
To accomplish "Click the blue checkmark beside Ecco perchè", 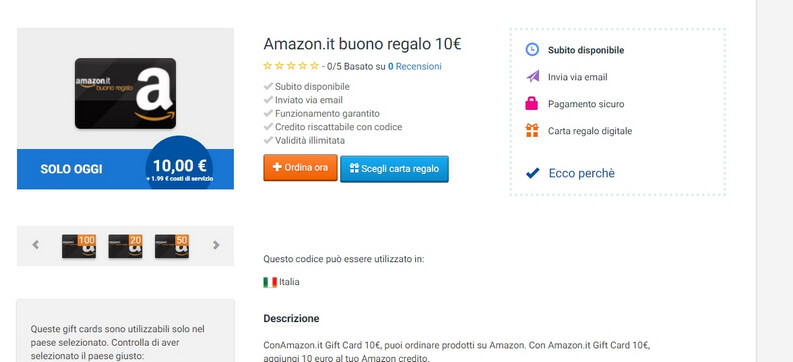I will pos(533,173).
